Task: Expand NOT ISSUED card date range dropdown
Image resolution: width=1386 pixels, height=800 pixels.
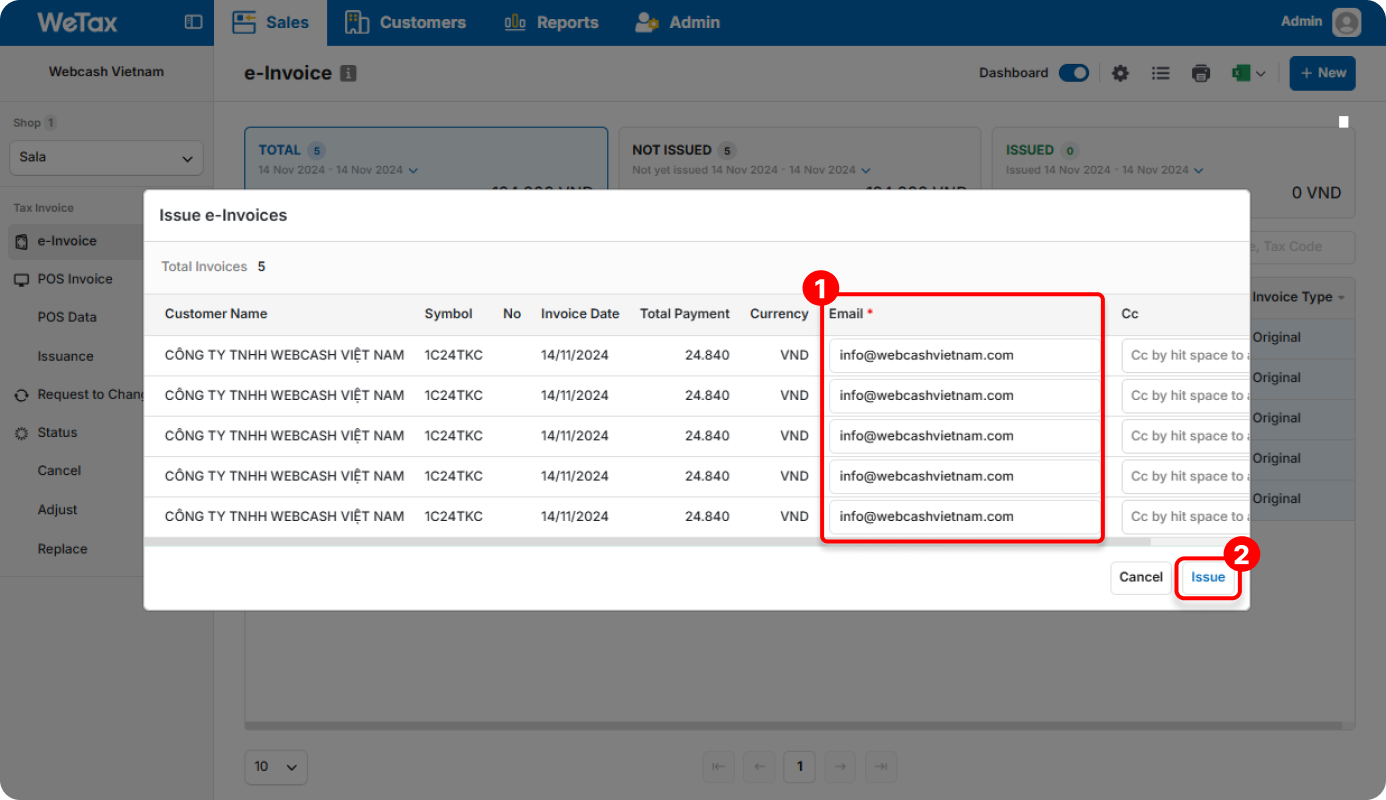Action: coord(865,170)
